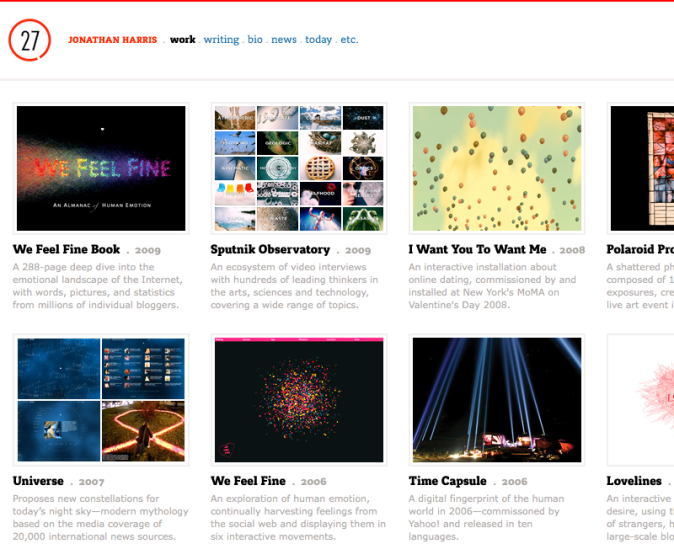Click the I Want You To Want Me title
The height and width of the screenshot is (560, 674).
coord(478,249)
